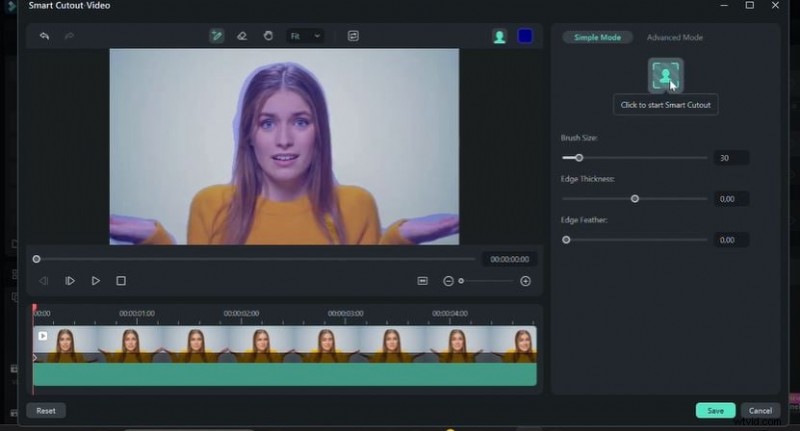
Task: Click the blue overlay color swatch
Action: coord(525,36)
